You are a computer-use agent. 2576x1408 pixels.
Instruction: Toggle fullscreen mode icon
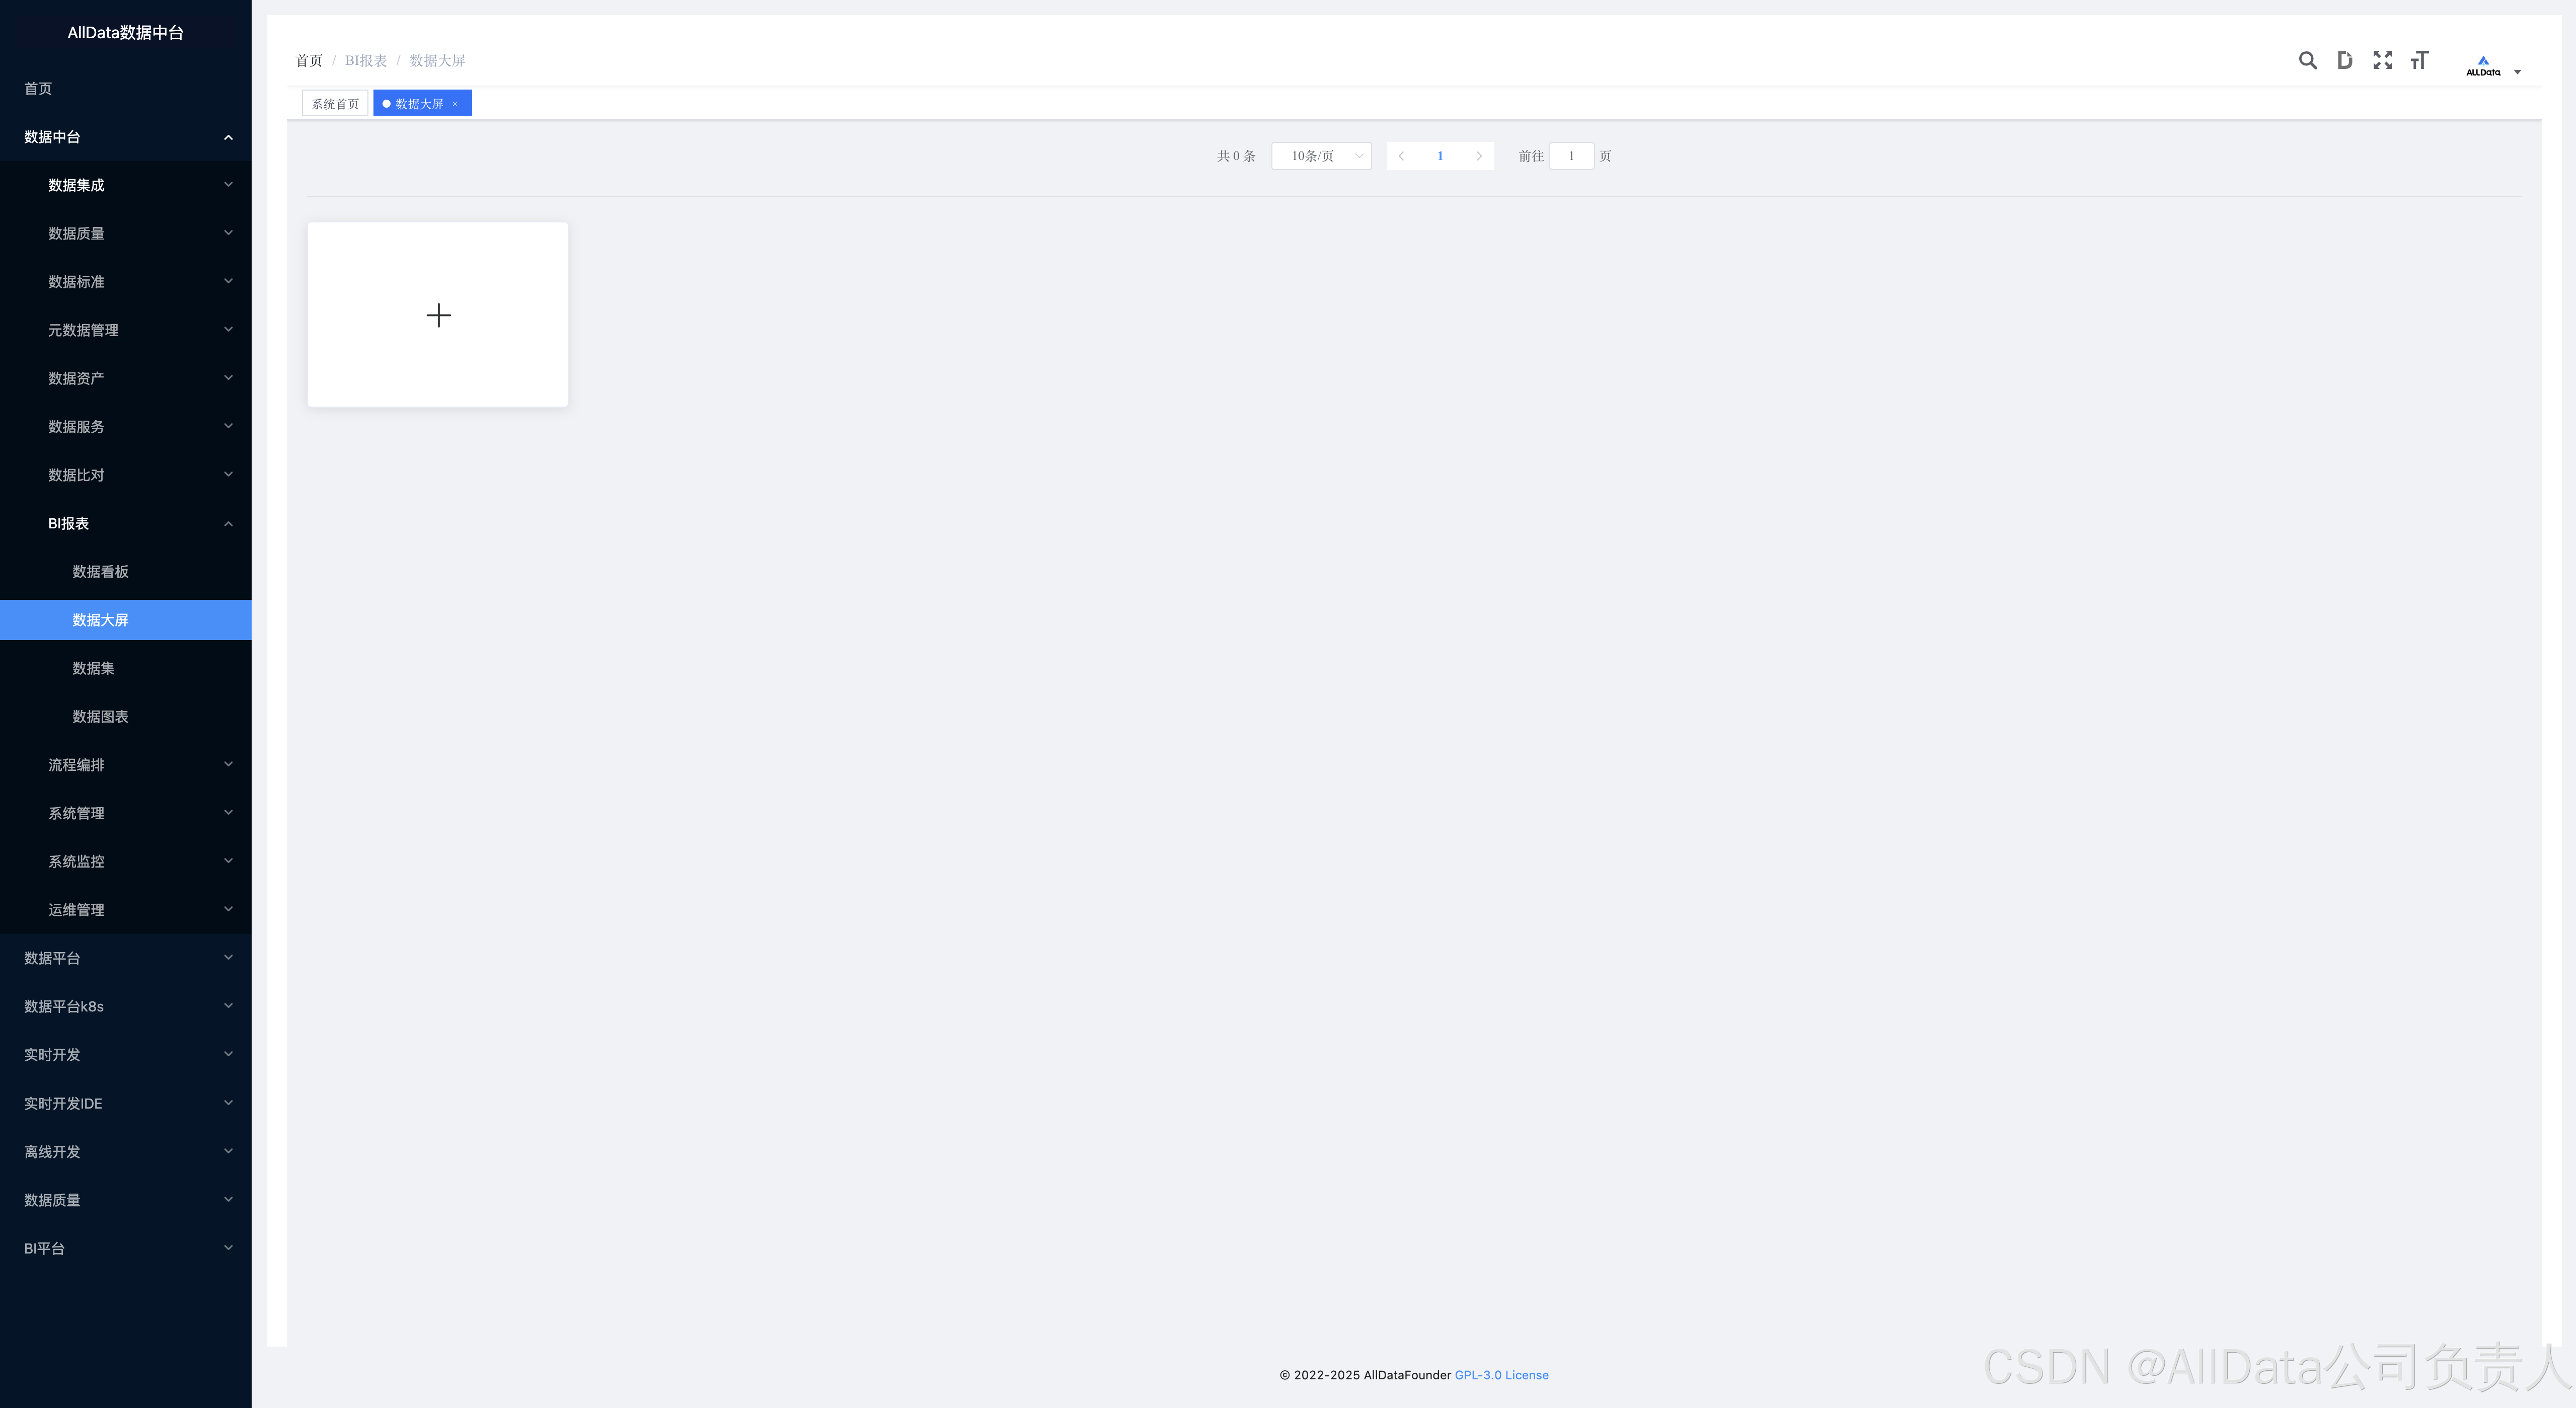point(2382,60)
